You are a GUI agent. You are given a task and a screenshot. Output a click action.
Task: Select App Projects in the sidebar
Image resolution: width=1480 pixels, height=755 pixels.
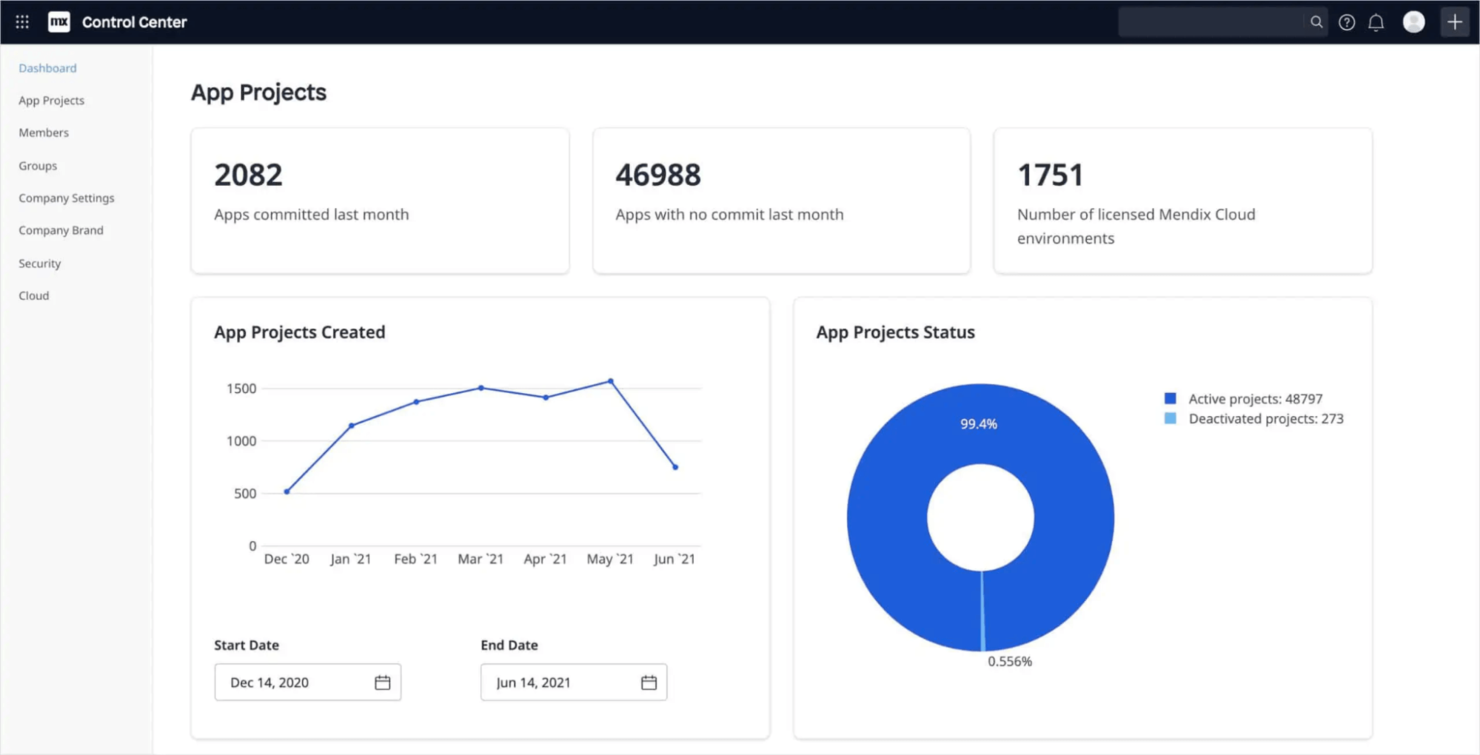click(x=51, y=100)
